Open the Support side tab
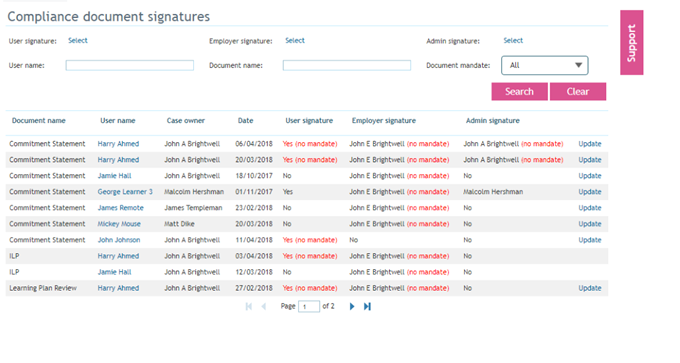 (631, 43)
